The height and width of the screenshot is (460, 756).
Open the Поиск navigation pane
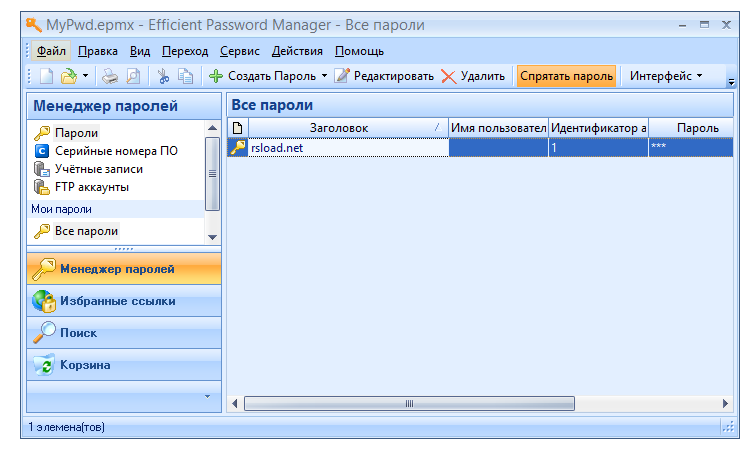click(x=124, y=333)
